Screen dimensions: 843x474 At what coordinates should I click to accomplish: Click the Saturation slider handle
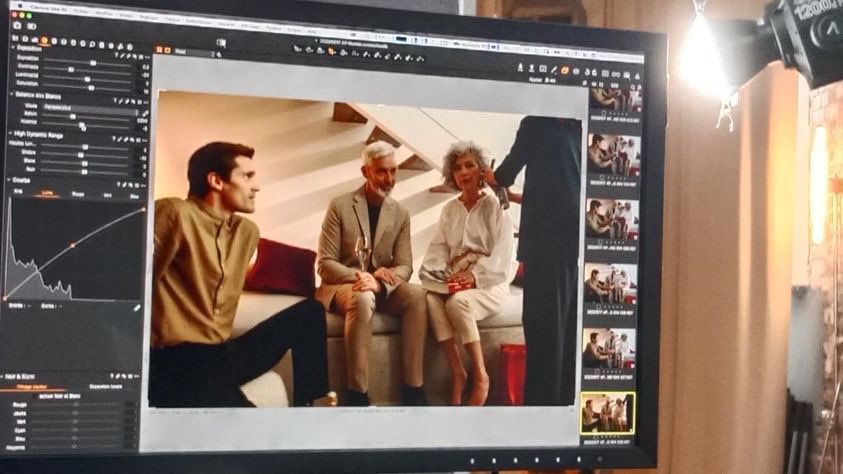pos(91,88)
